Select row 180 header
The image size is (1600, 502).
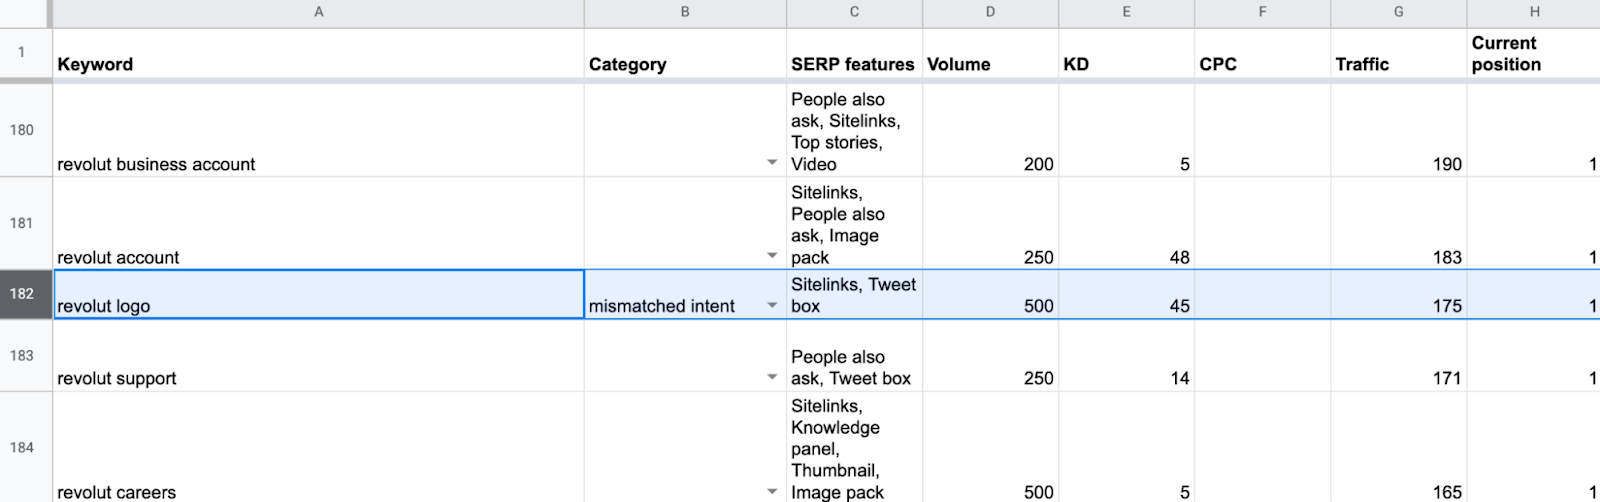22,130
